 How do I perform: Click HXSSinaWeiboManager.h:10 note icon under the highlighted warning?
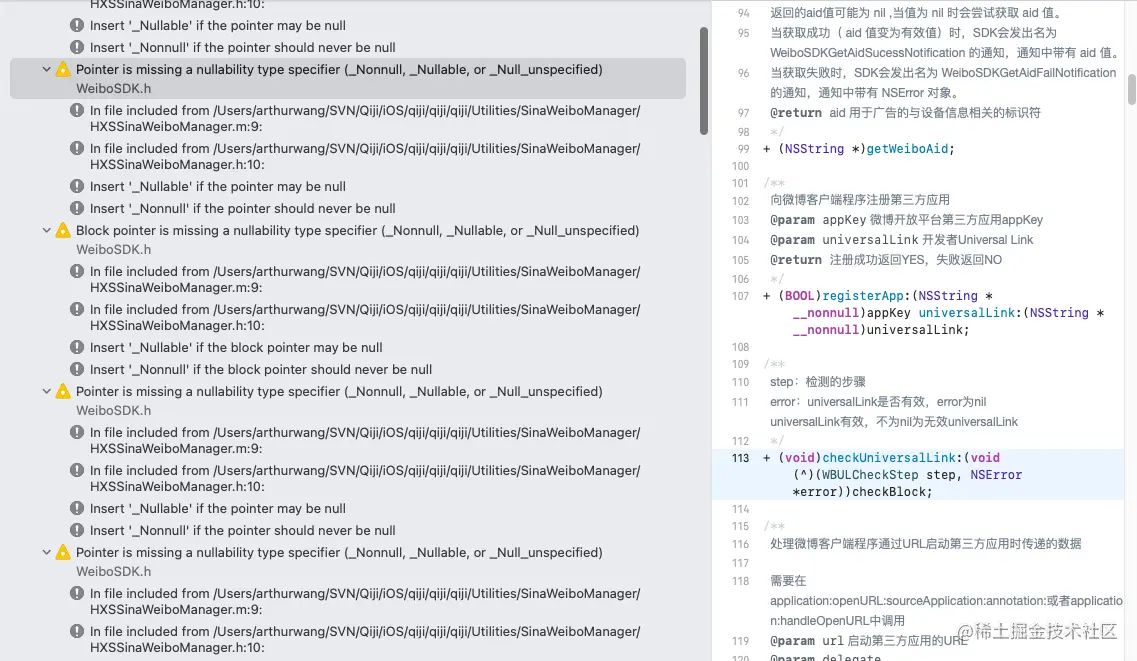tap(77, 148)
